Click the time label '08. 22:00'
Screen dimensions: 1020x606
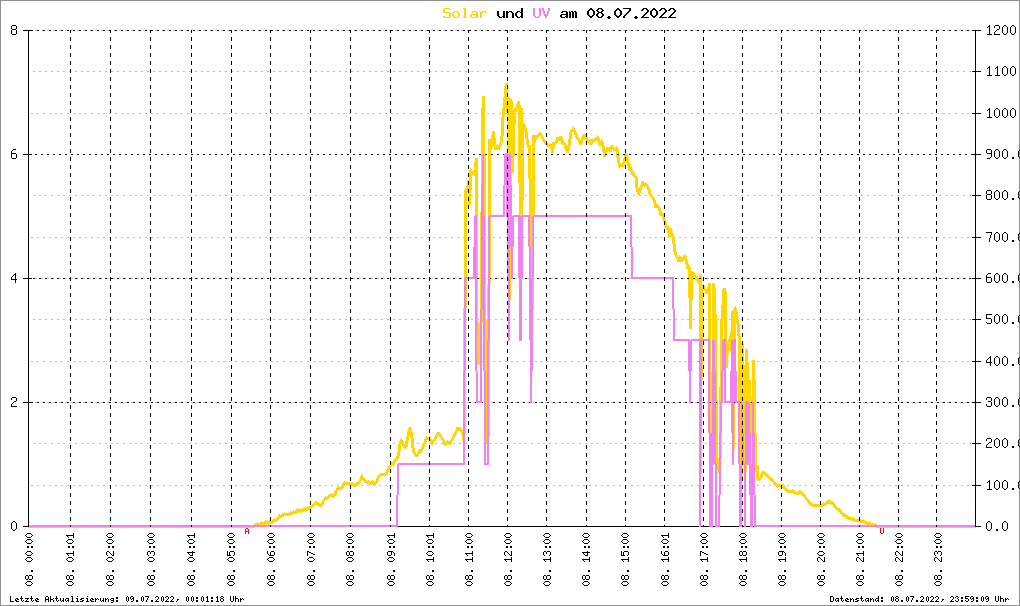899,560
